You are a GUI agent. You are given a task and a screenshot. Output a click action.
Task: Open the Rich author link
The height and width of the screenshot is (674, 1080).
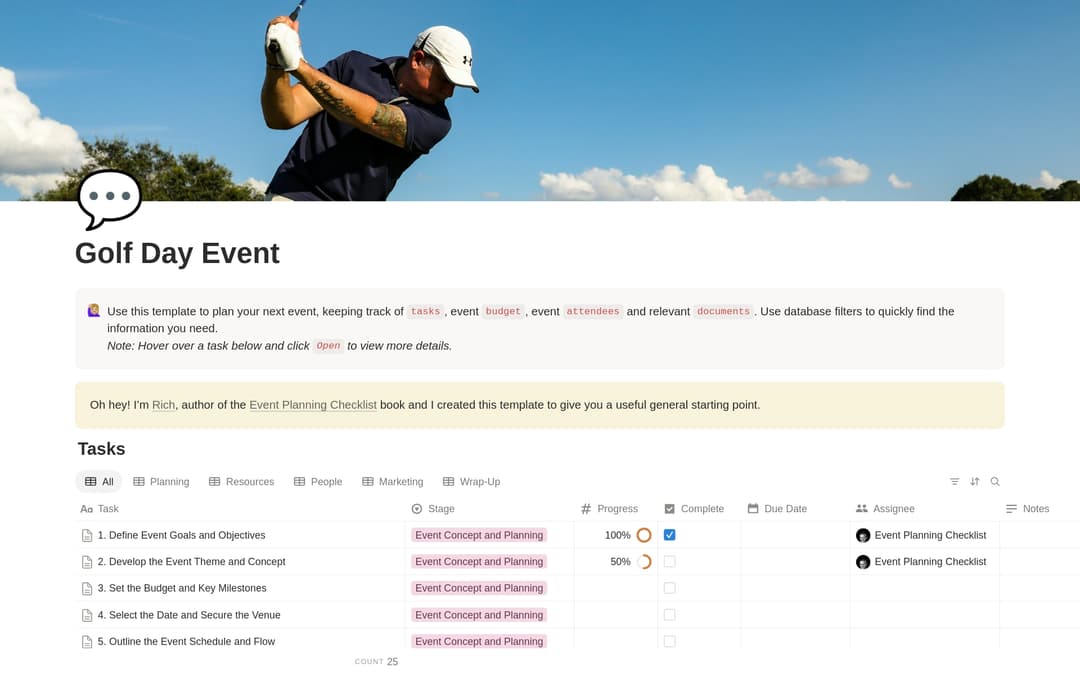163,406
